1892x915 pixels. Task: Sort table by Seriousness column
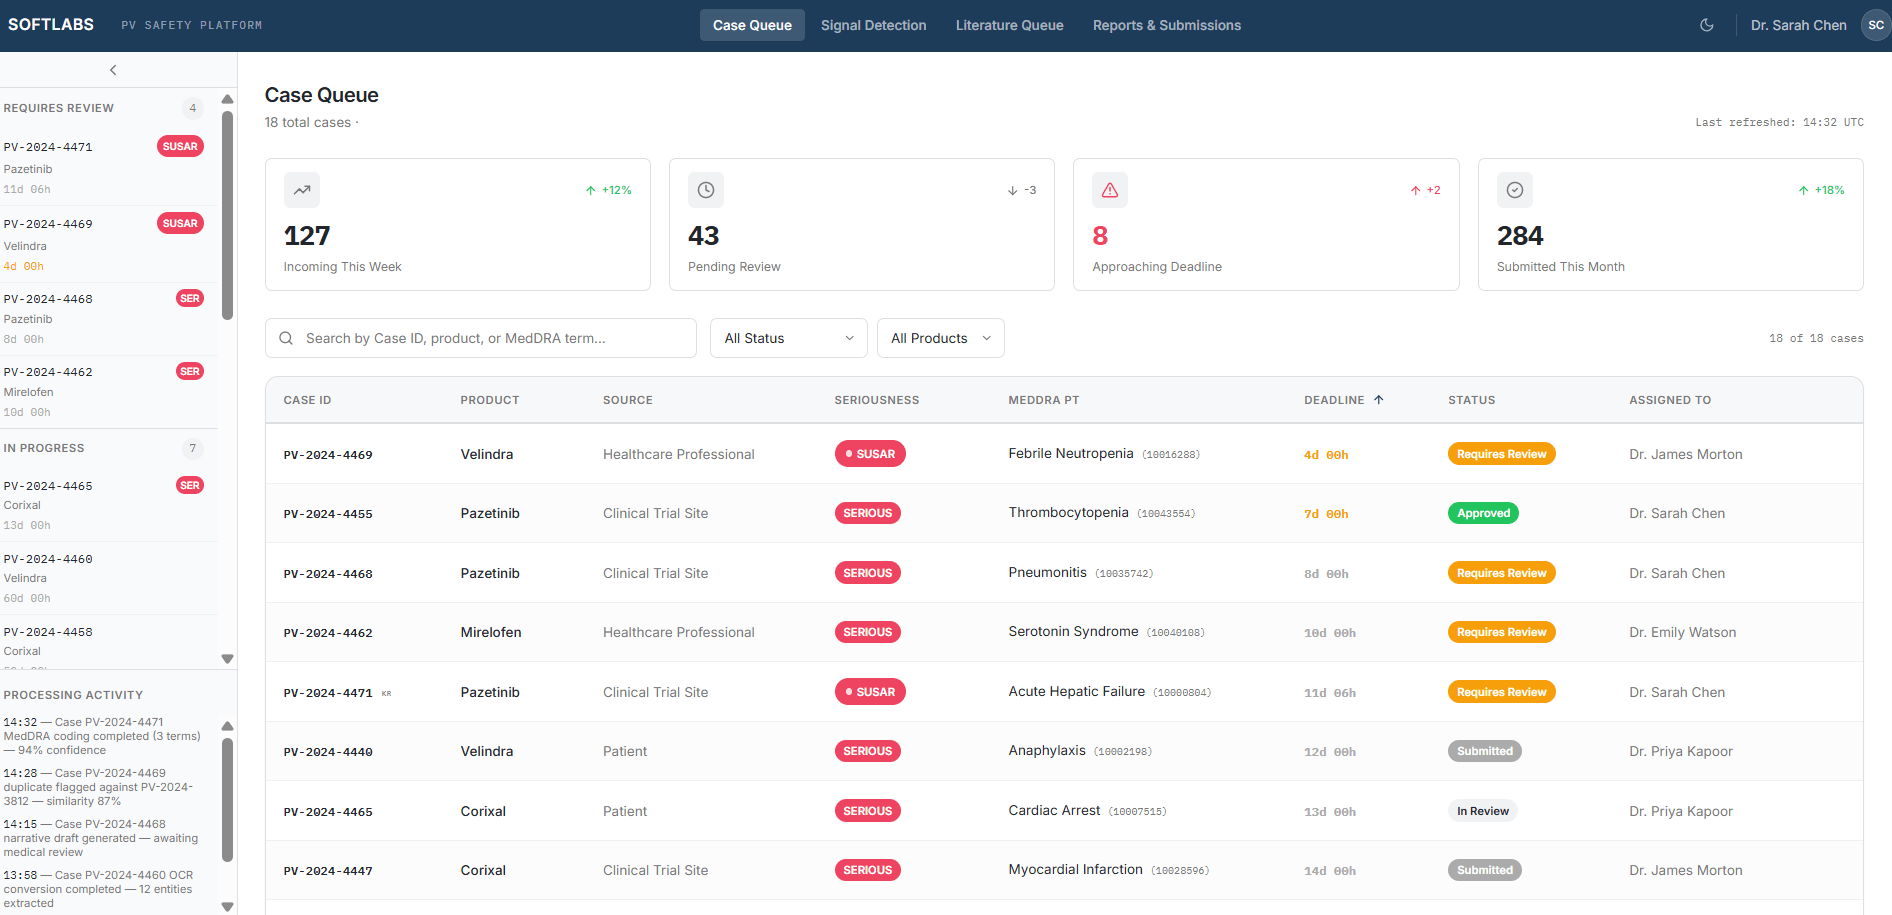pos(877,400)
